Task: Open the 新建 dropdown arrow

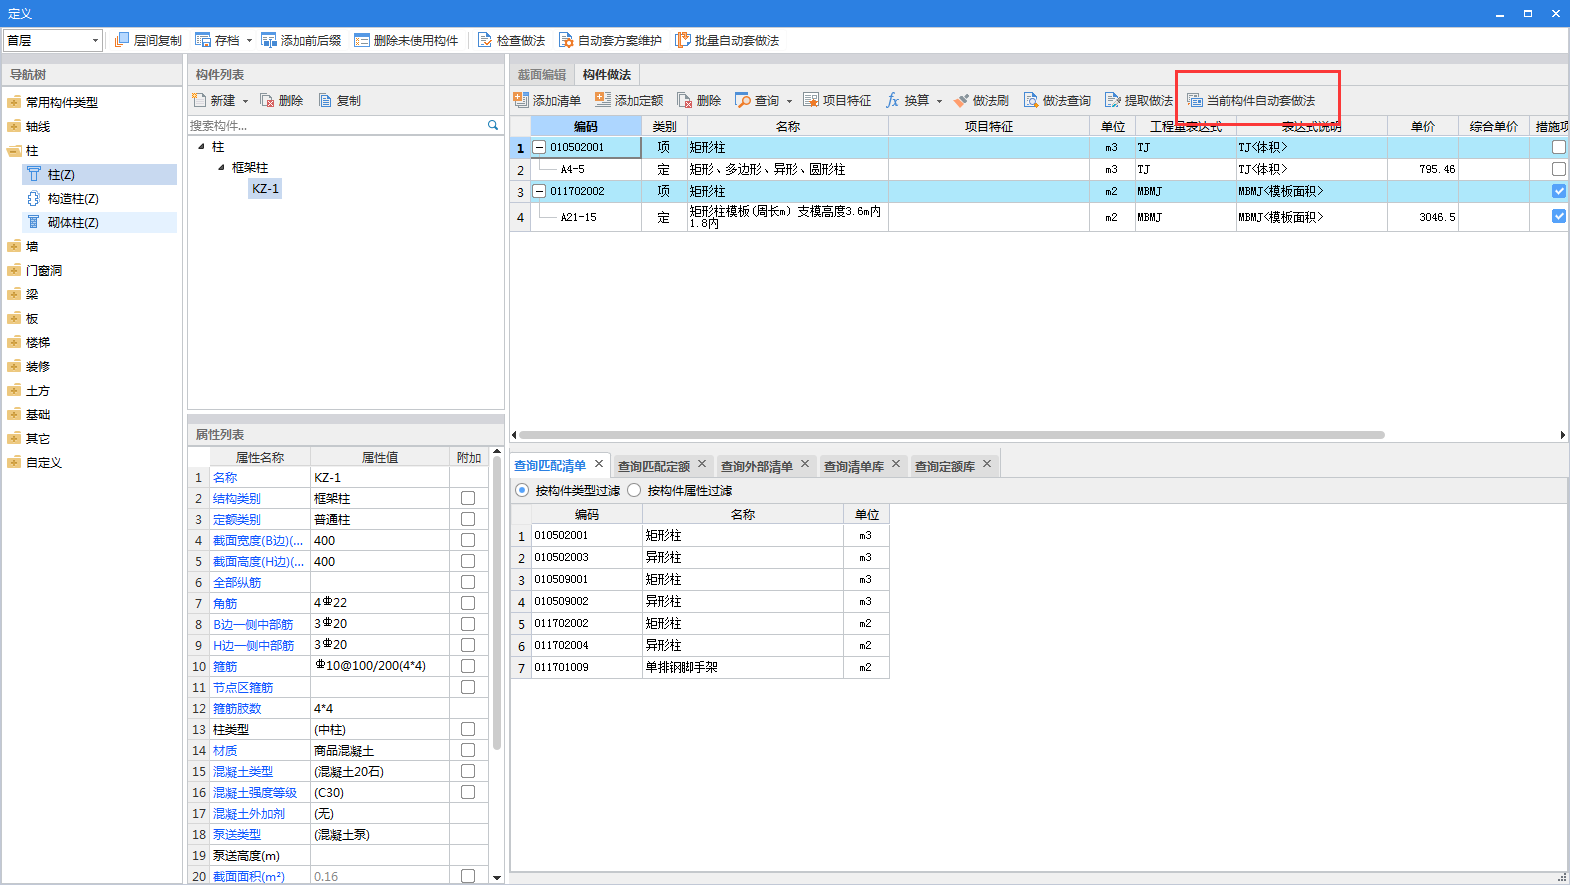Action: tap(245, 101)
